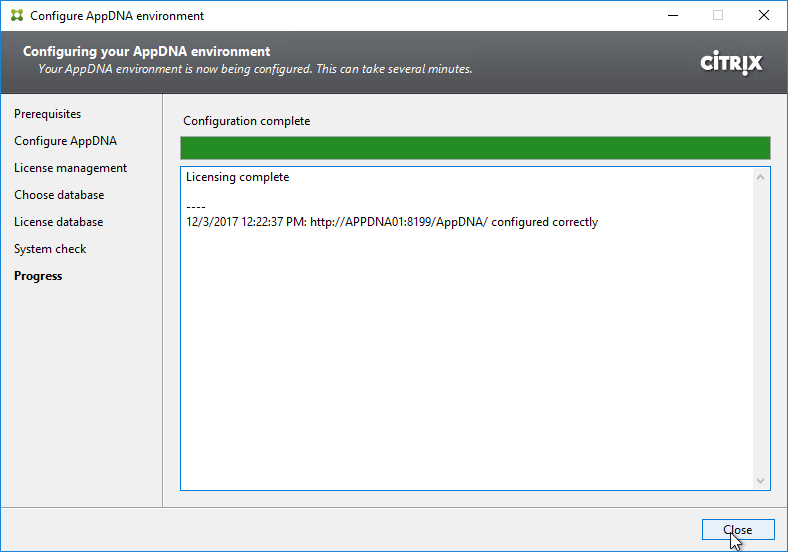Click the Configuration complete status label
788x552 pixels.
coord(246,121)
